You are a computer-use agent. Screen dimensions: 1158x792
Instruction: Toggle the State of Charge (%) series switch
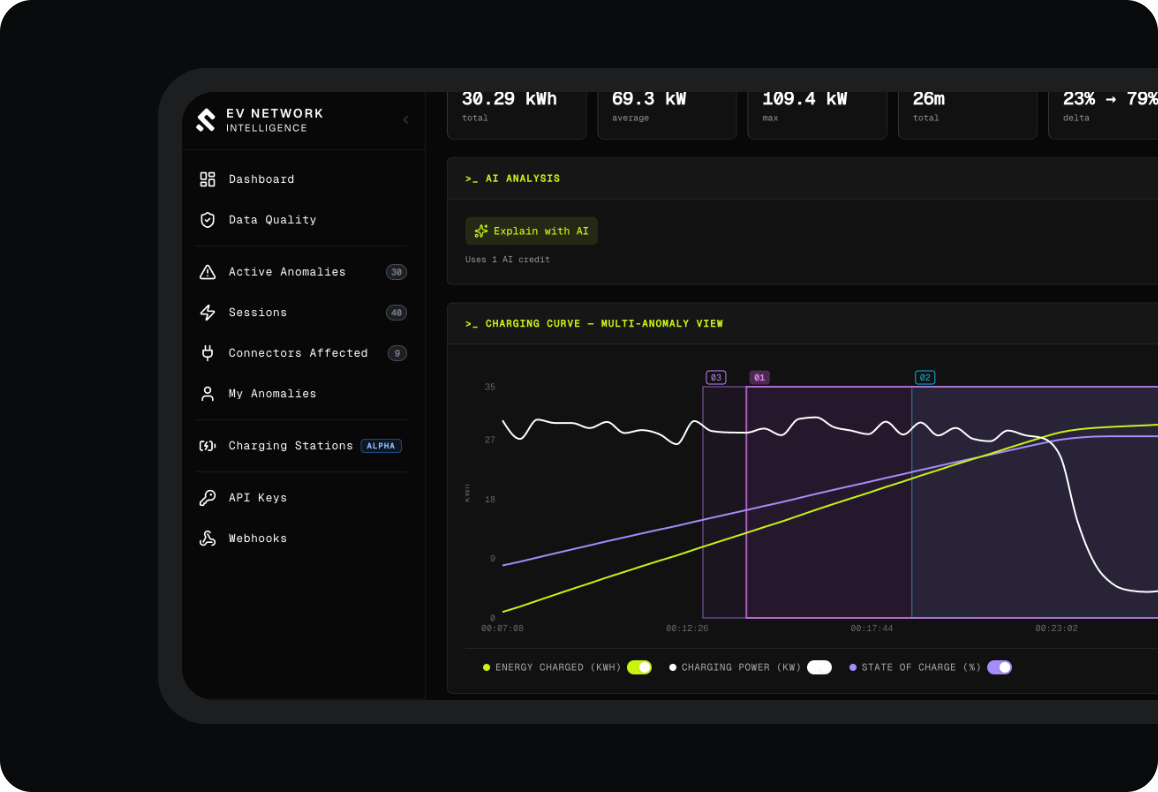click(999, 667)
